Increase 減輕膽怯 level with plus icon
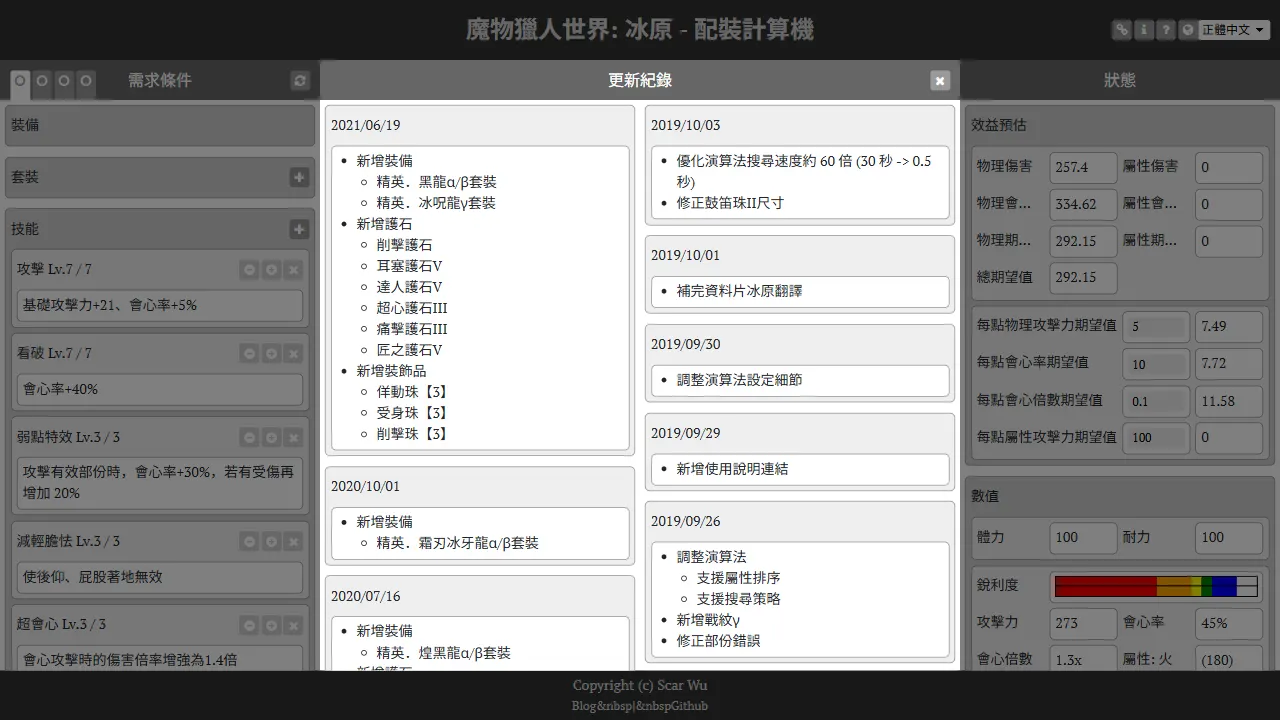This screenshot has height=720, width=1280. coord(271,541)
